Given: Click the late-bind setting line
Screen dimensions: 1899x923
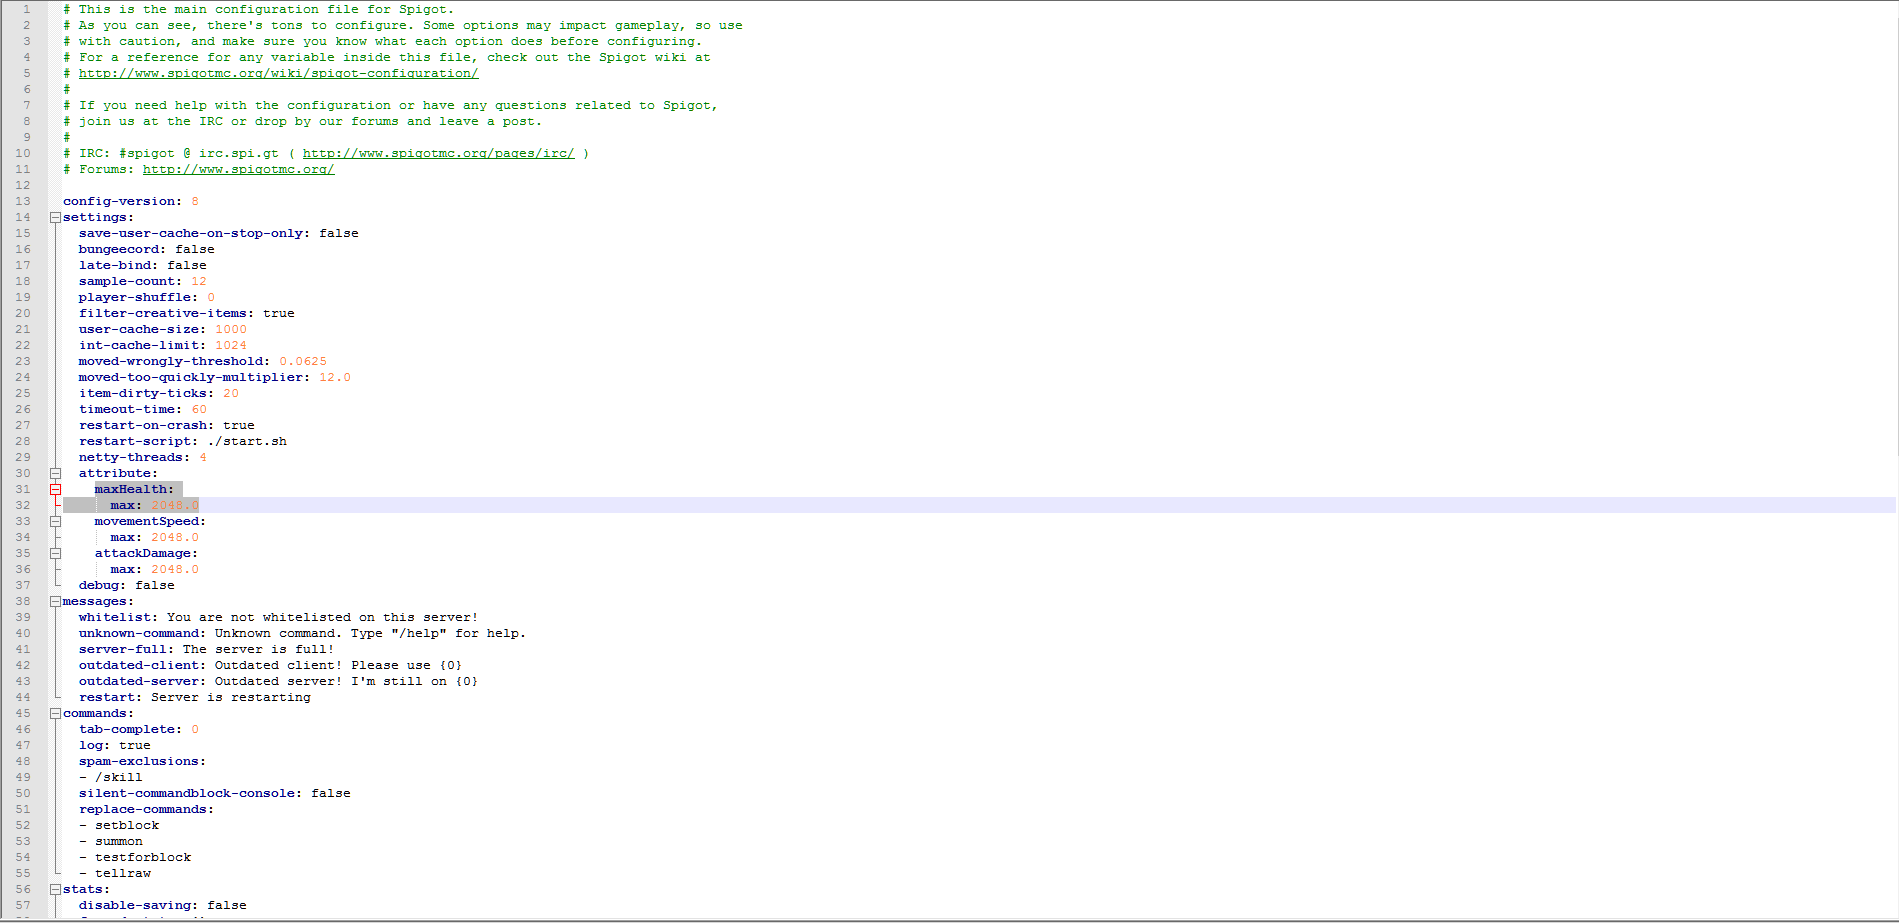Looking at the screenshot, I should (x=143, y=265).
